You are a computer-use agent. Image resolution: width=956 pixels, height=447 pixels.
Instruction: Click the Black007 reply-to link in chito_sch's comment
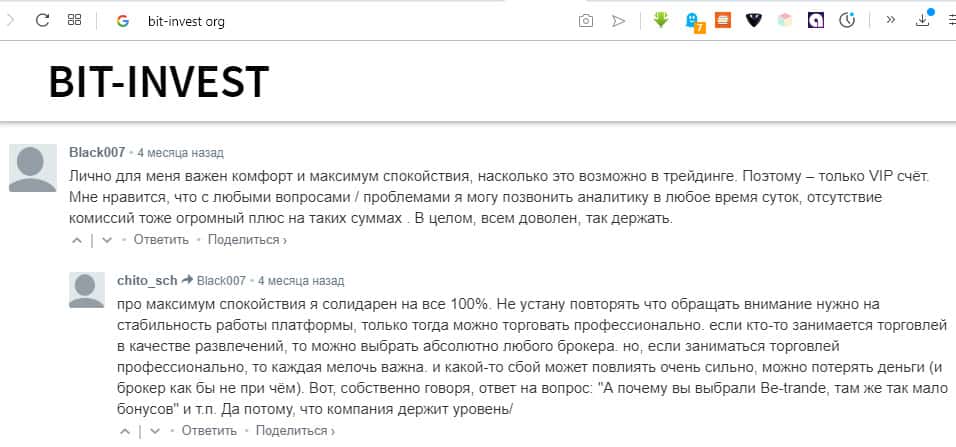221,281
